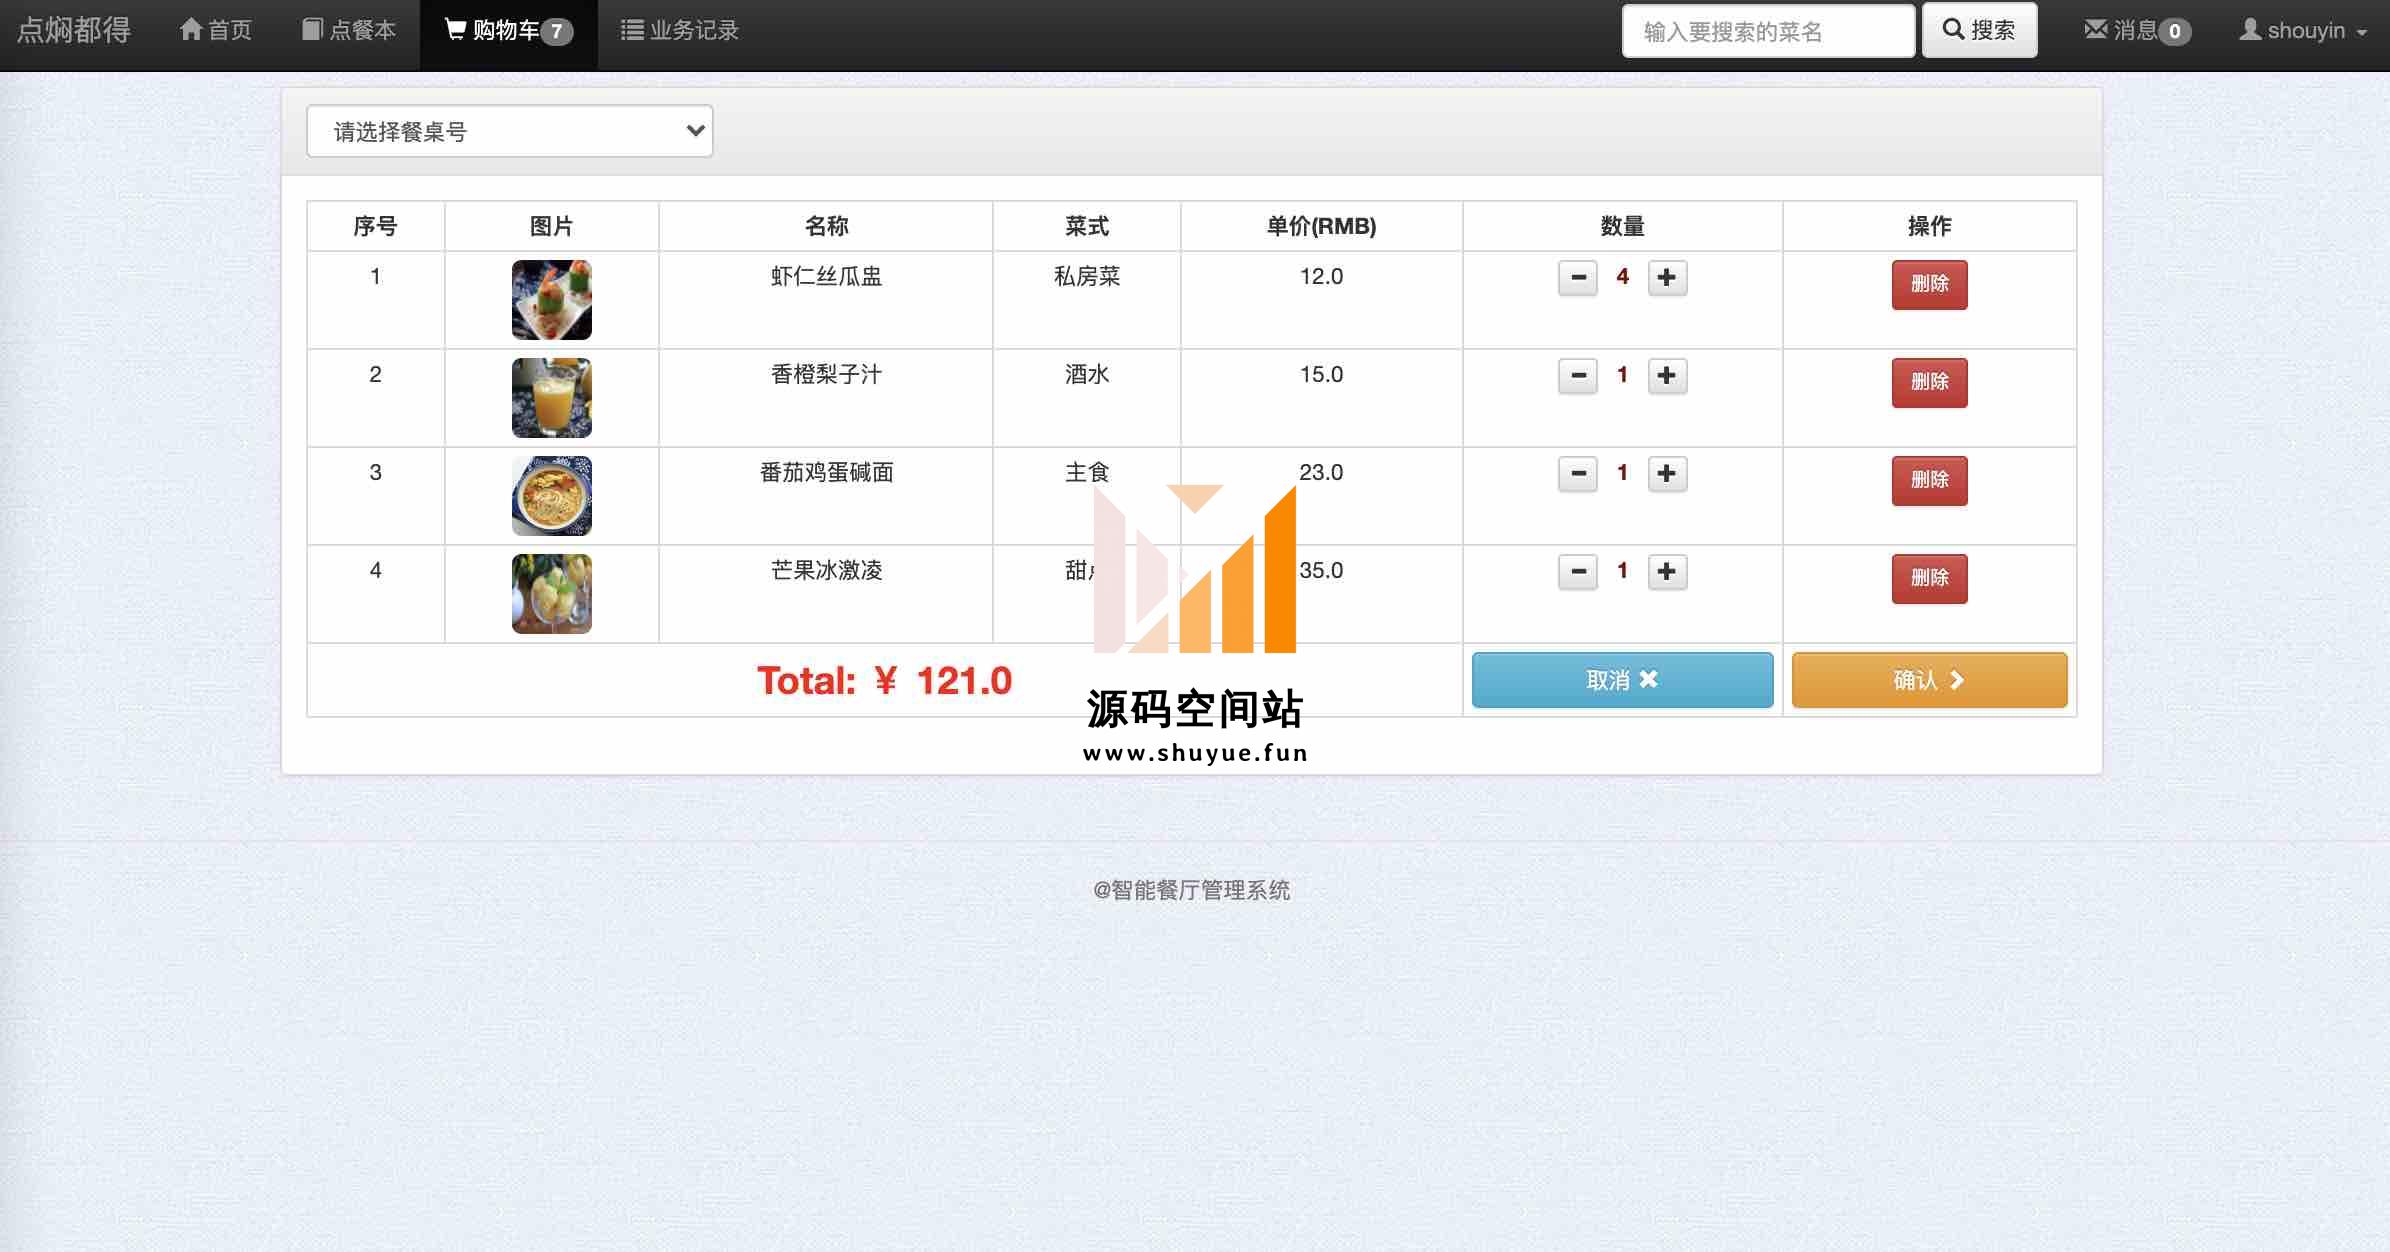This screenshot has height=1252, width=2390.
Task: Click the 单价(RMB) column header
Action: [1321, 227]
